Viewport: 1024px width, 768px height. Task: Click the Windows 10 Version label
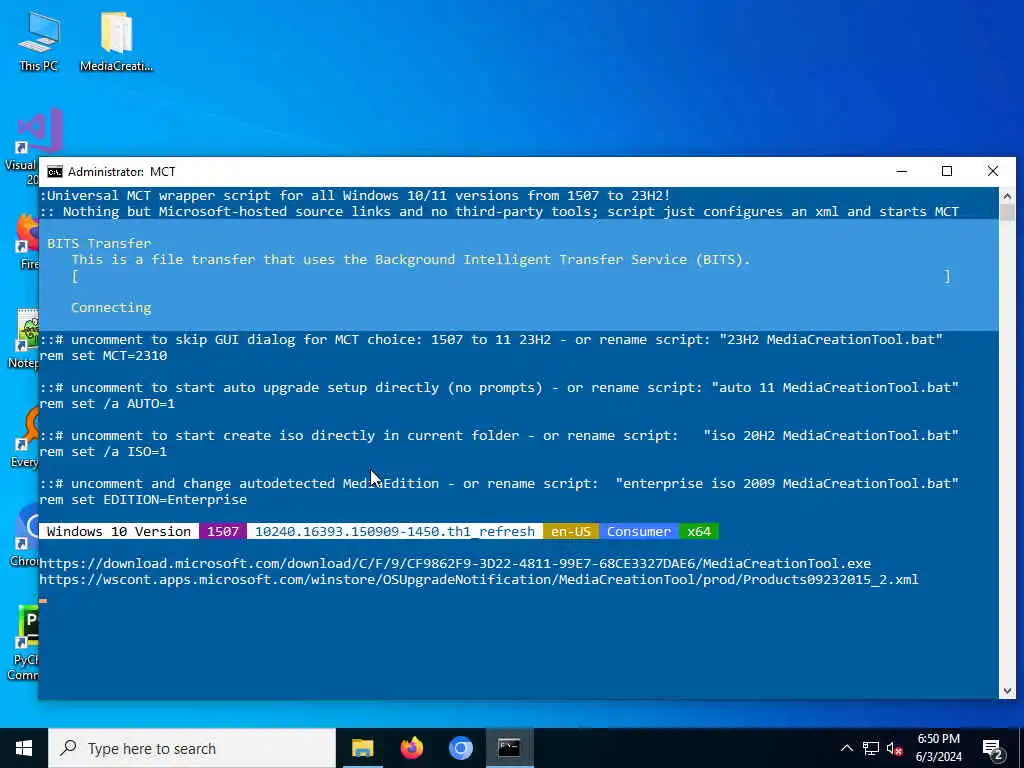pyautogui.click(x=119, y=532)
